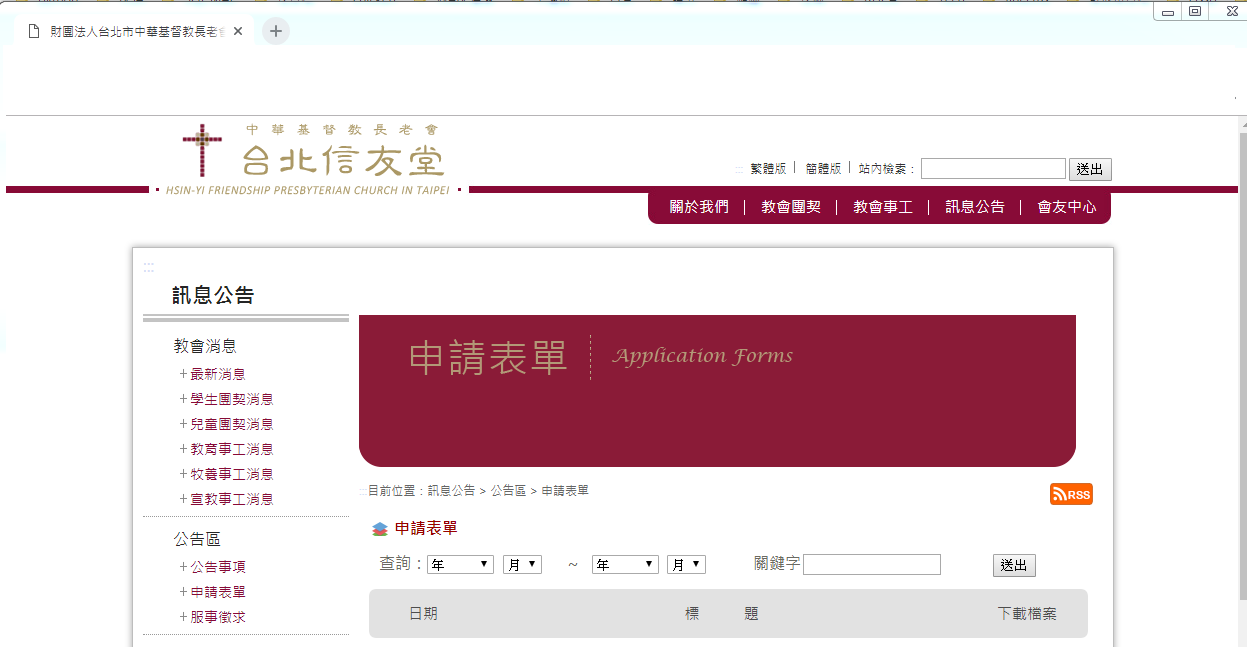Click the 申請表單 stacked layers icon

point(380,529)
